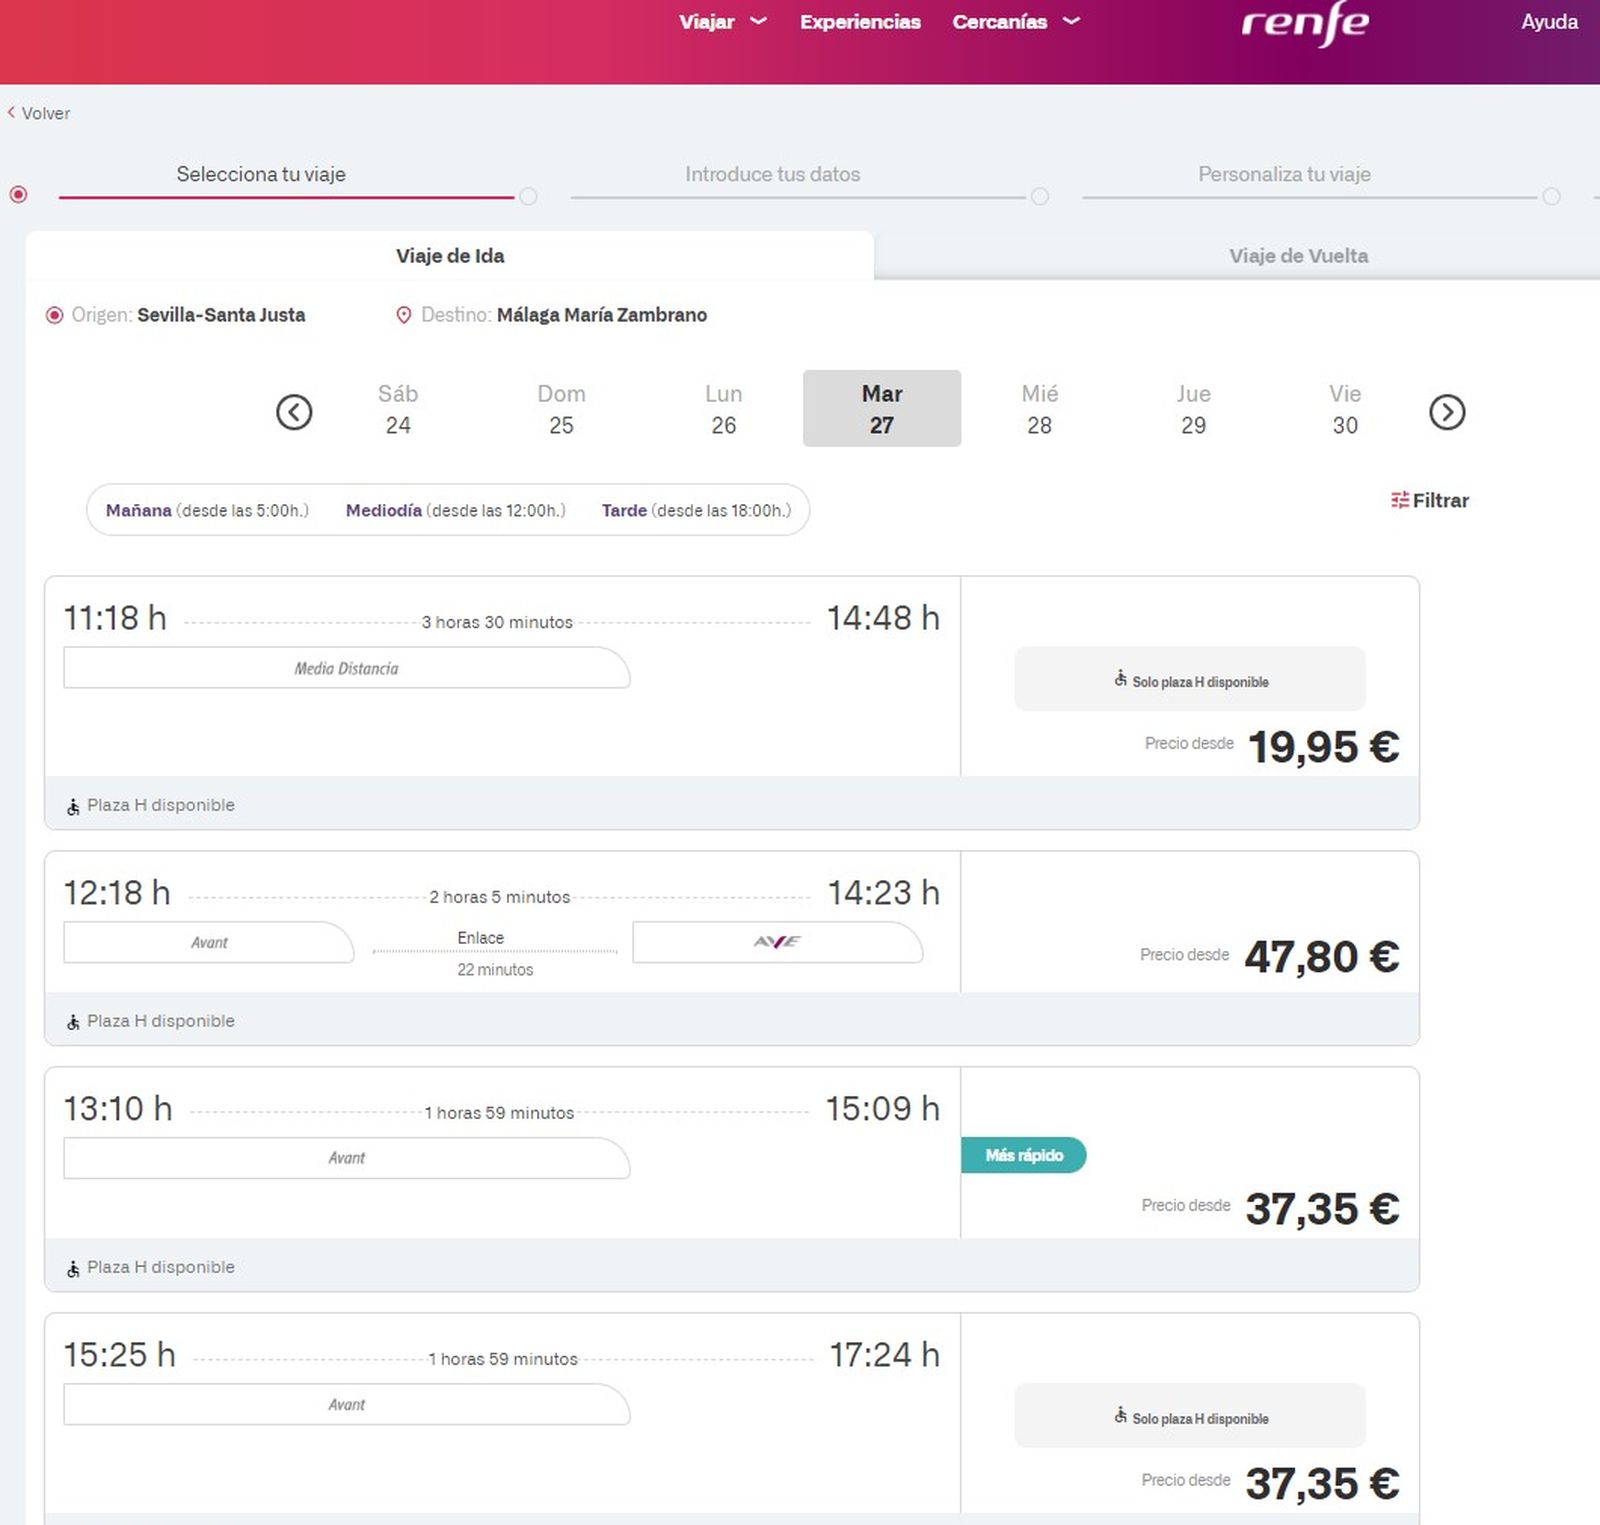This screenshot has width=1600, height=1525.
Task: Click the destination pin icon
Action: (404, 316)
